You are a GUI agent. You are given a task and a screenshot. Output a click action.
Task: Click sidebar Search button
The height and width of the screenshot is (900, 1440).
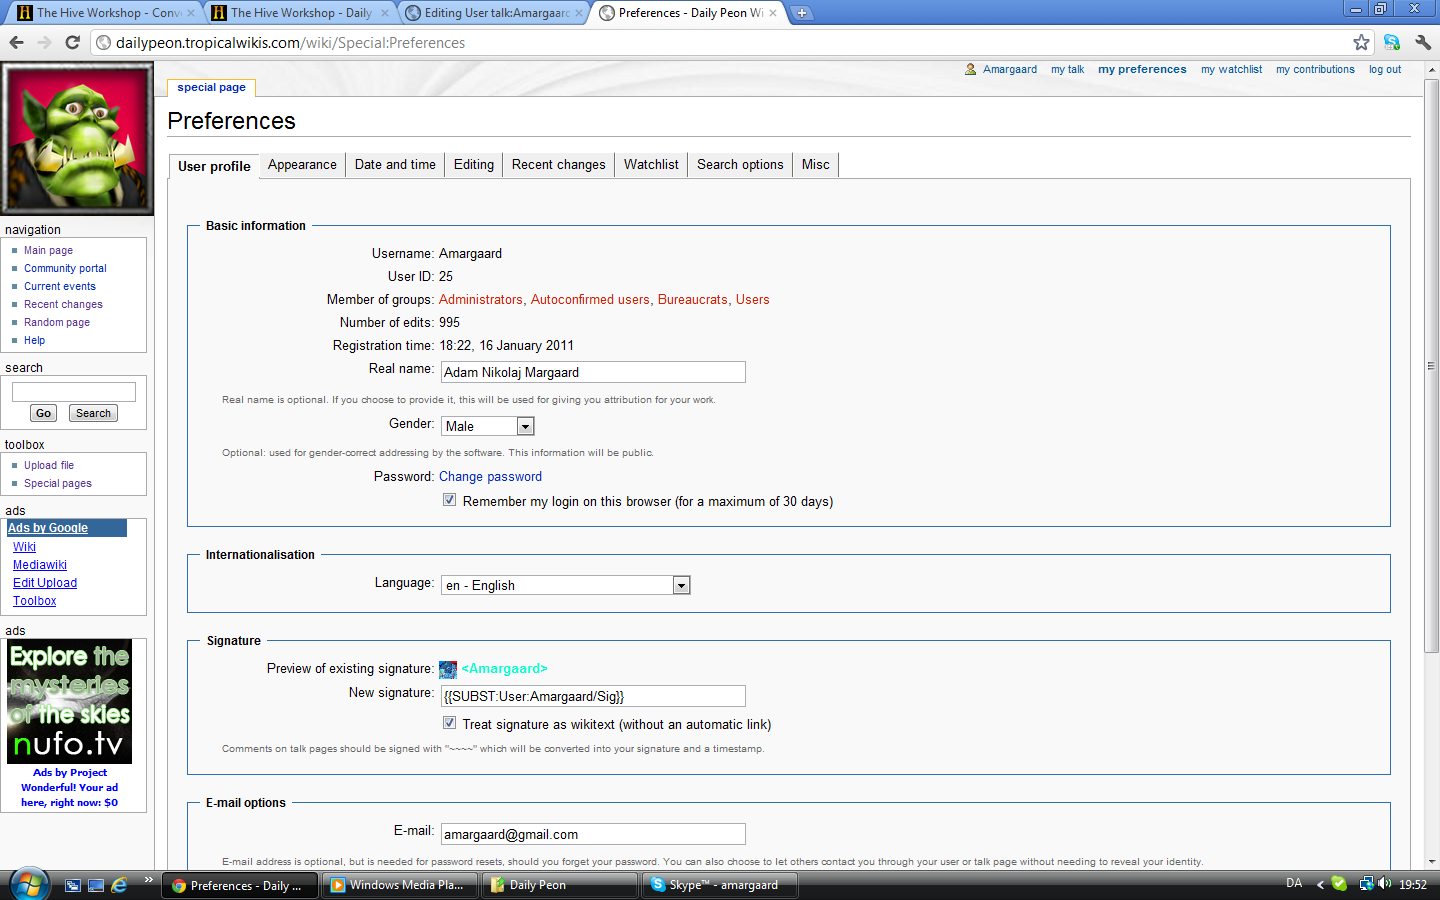93,413
